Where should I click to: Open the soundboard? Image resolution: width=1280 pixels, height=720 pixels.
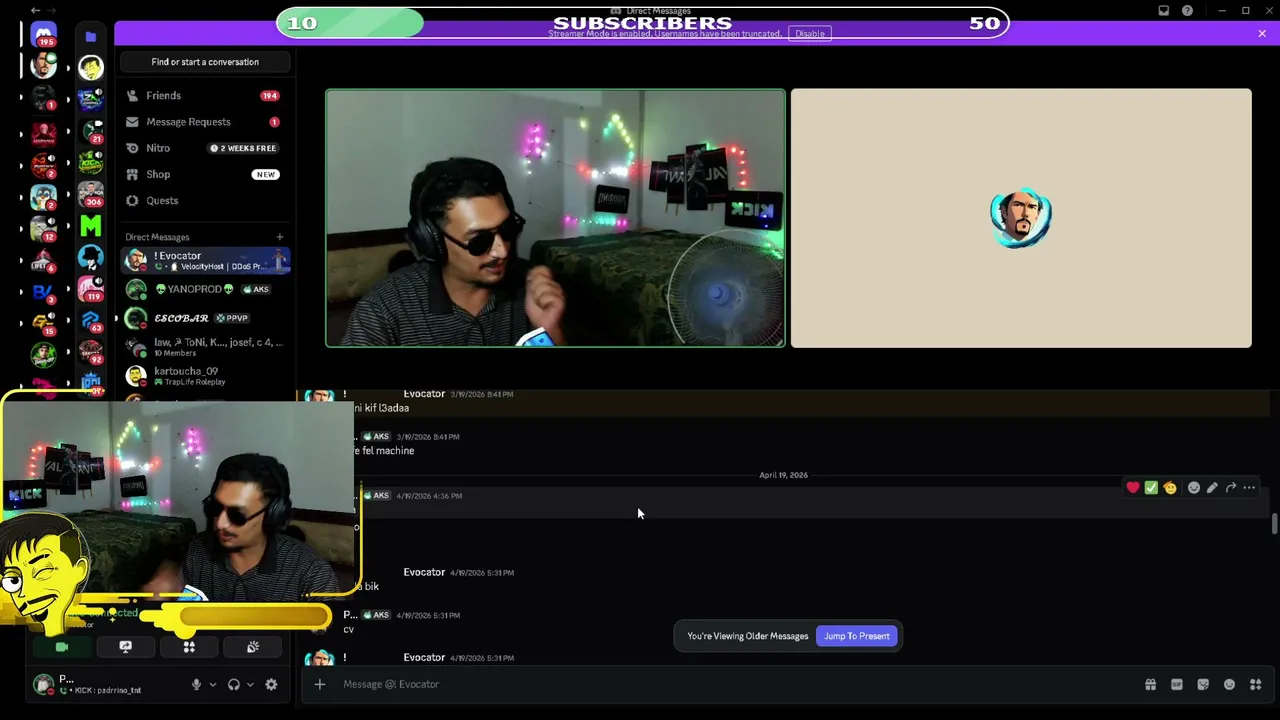click(253, 647)
